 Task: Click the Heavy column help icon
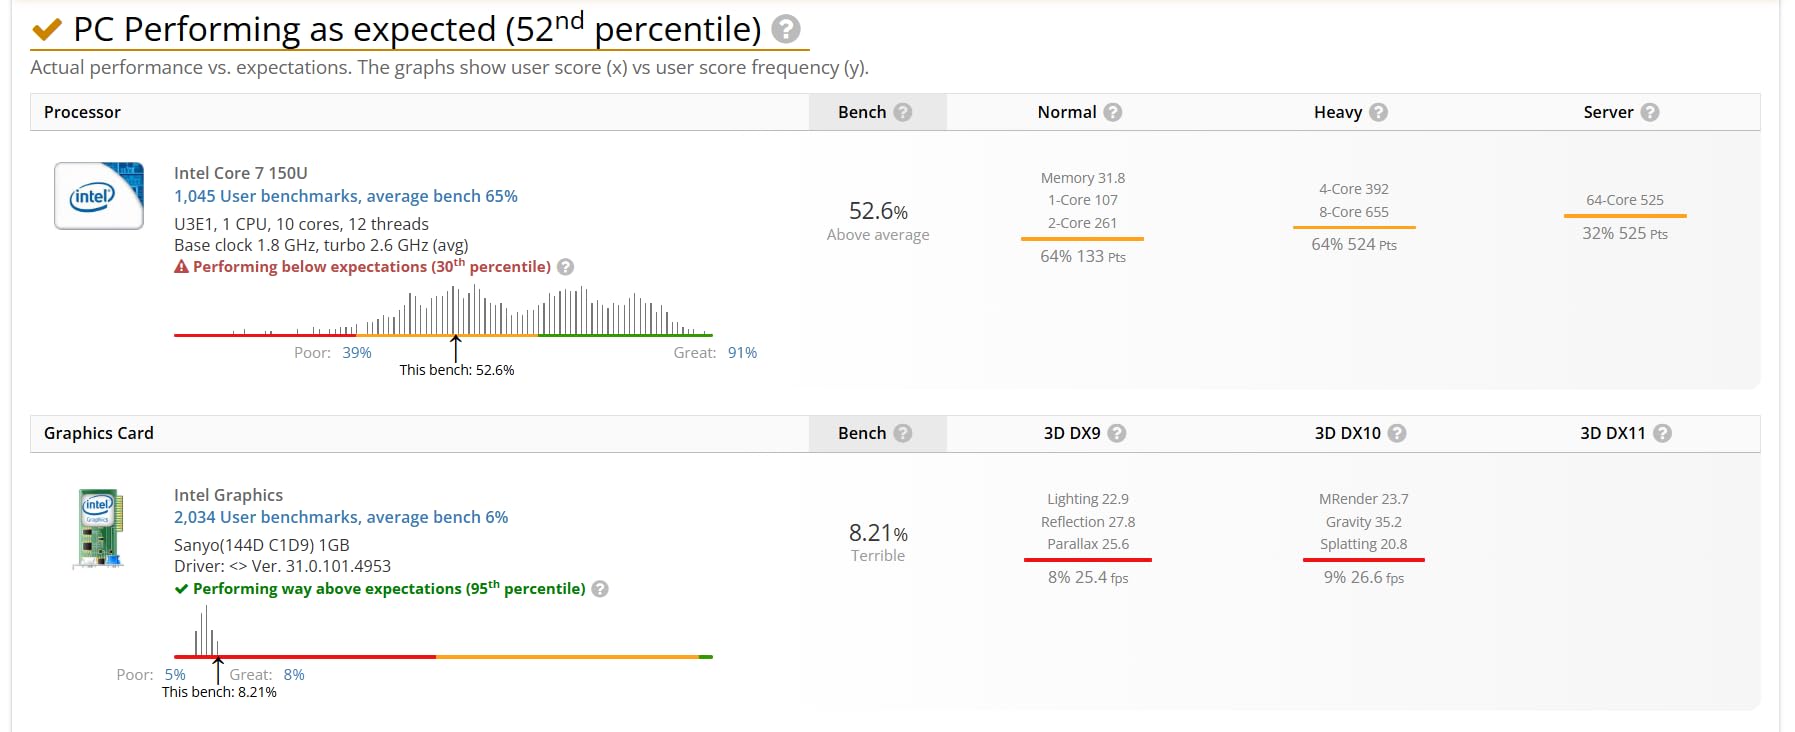point(1378,112)
